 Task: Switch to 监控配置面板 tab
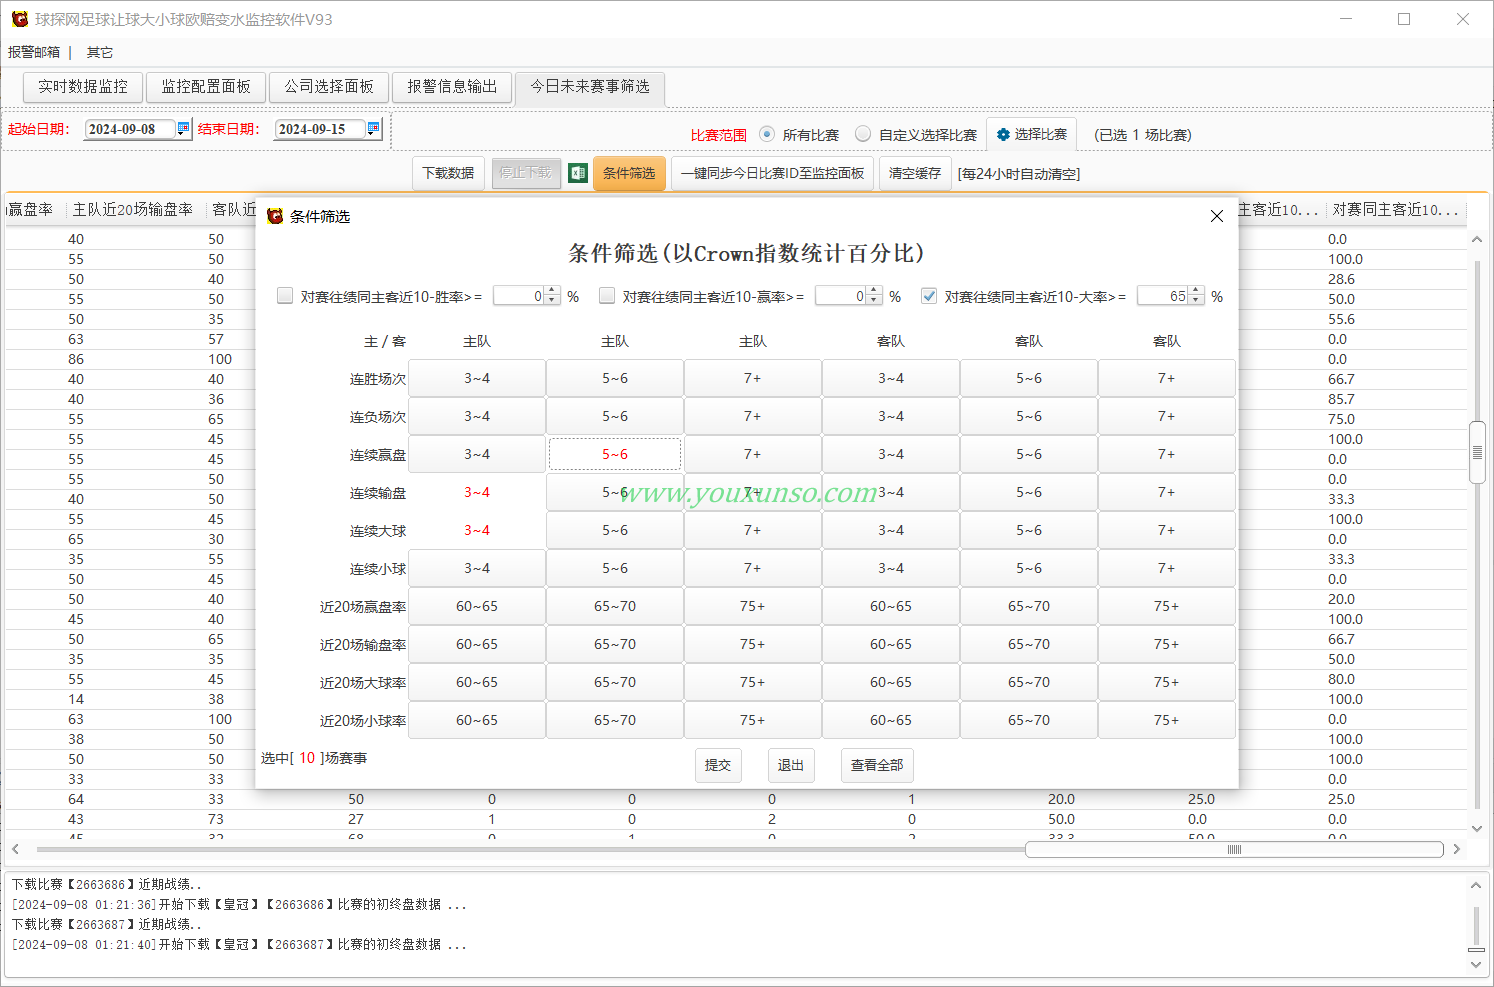[x=206, y=87]
